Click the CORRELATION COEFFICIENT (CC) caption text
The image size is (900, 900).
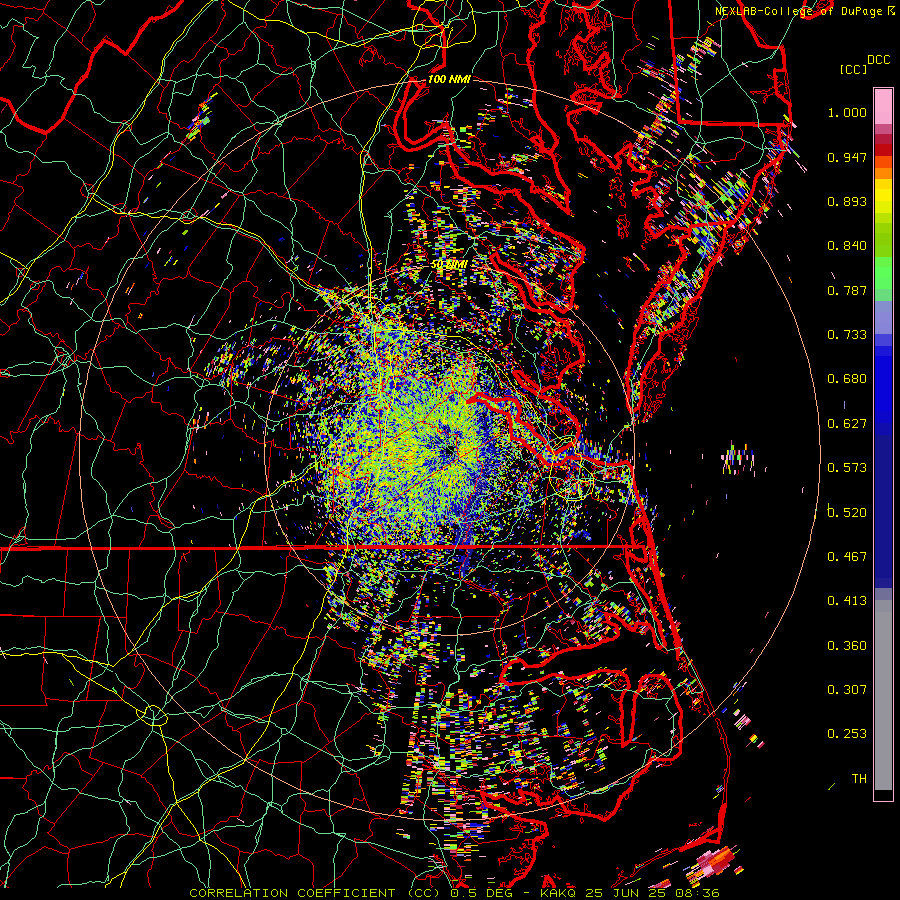pyautogui.click(x=316, y=893)
